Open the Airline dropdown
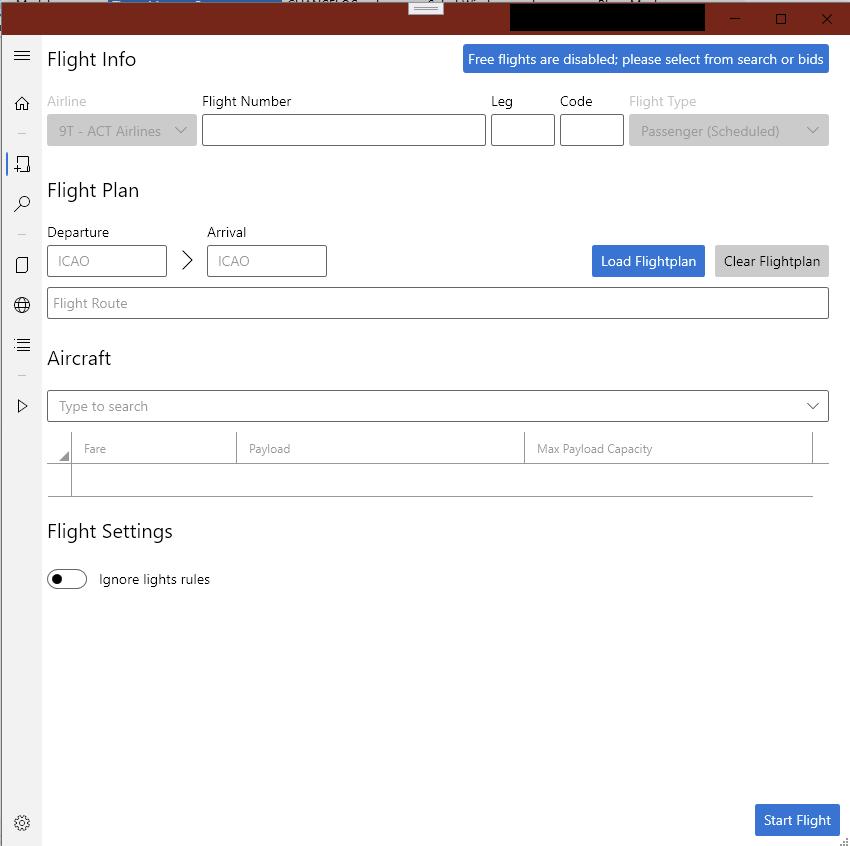This screenshot has height=846, width=850. coord(121,130)
